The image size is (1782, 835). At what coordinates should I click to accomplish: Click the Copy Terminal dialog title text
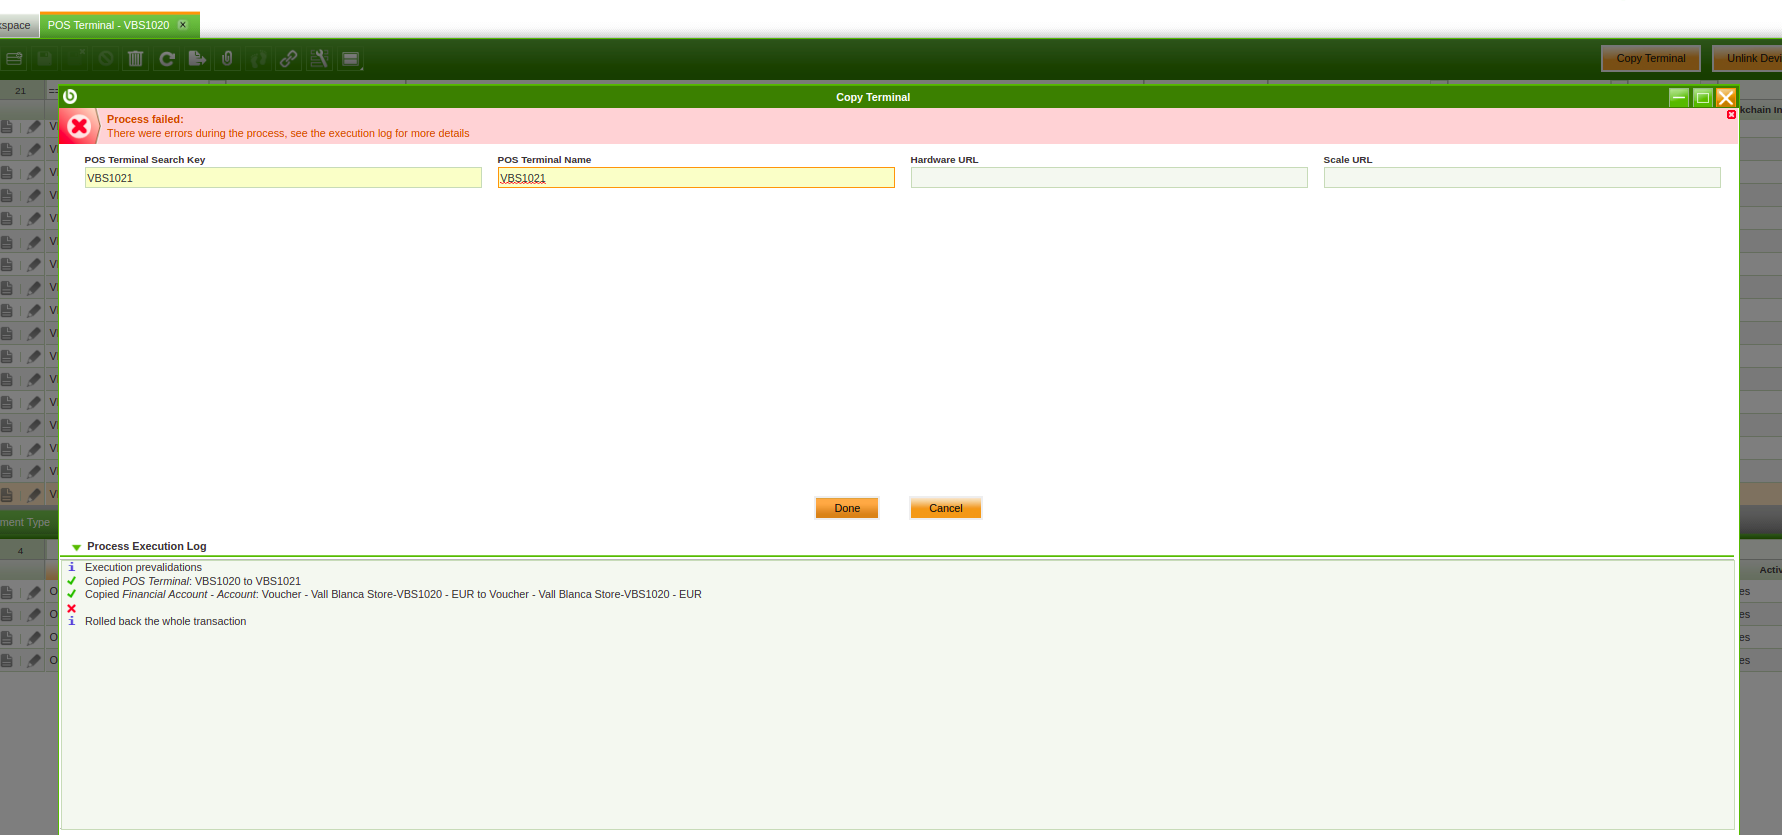pos(873,97)
